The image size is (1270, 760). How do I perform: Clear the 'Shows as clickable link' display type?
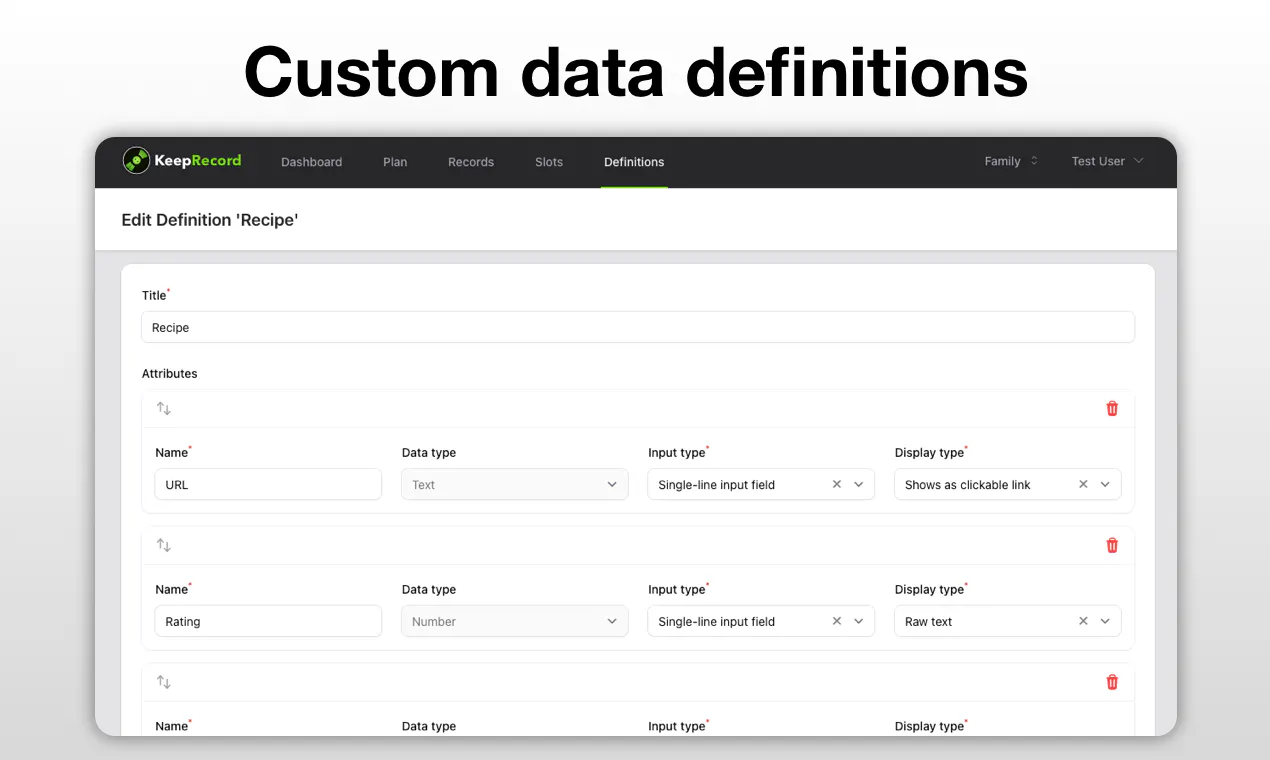pyautogui.click(x=1083, y=484)
